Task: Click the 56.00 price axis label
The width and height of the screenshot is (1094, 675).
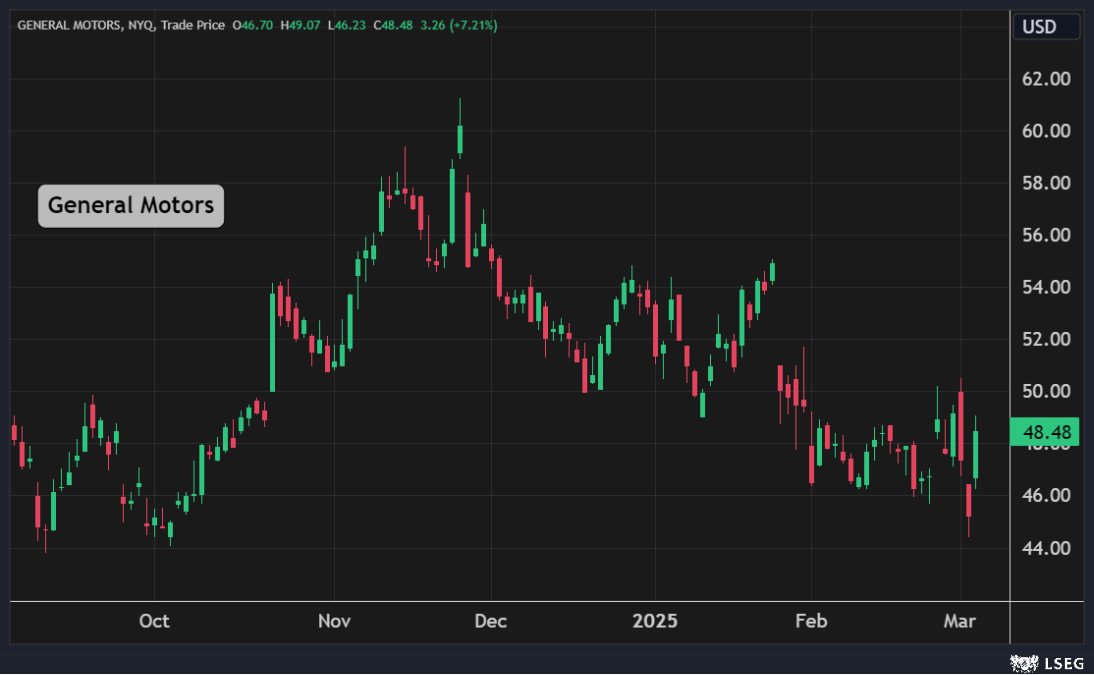Action: click(1045, 235)
